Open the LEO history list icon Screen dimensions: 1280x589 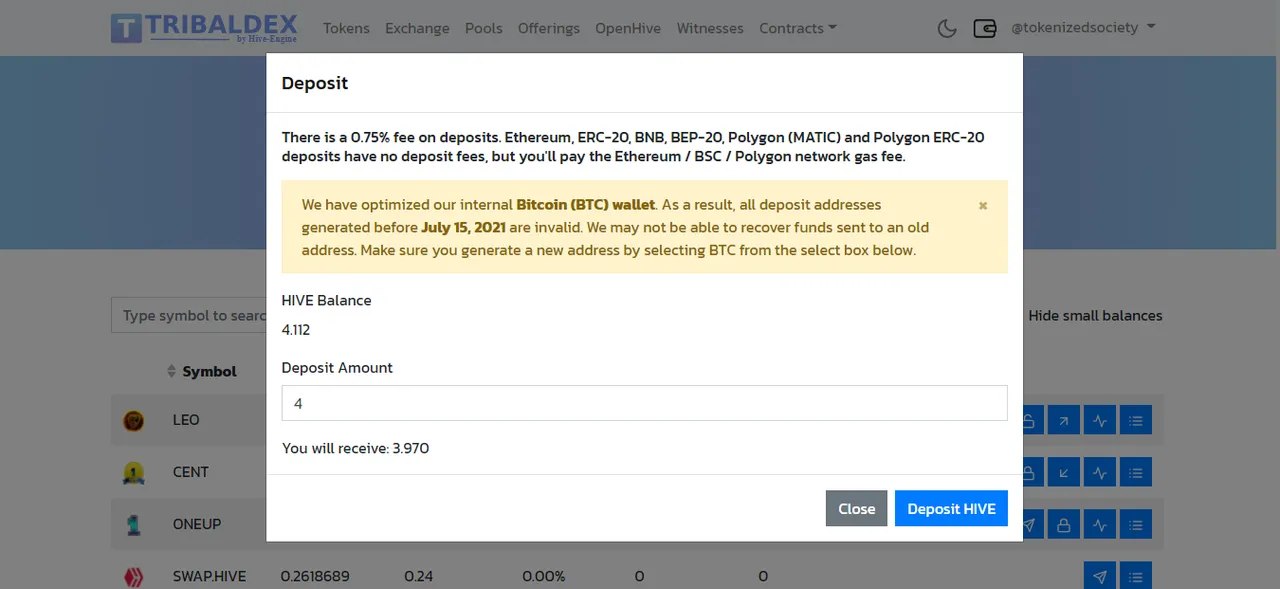(1136, 420)
